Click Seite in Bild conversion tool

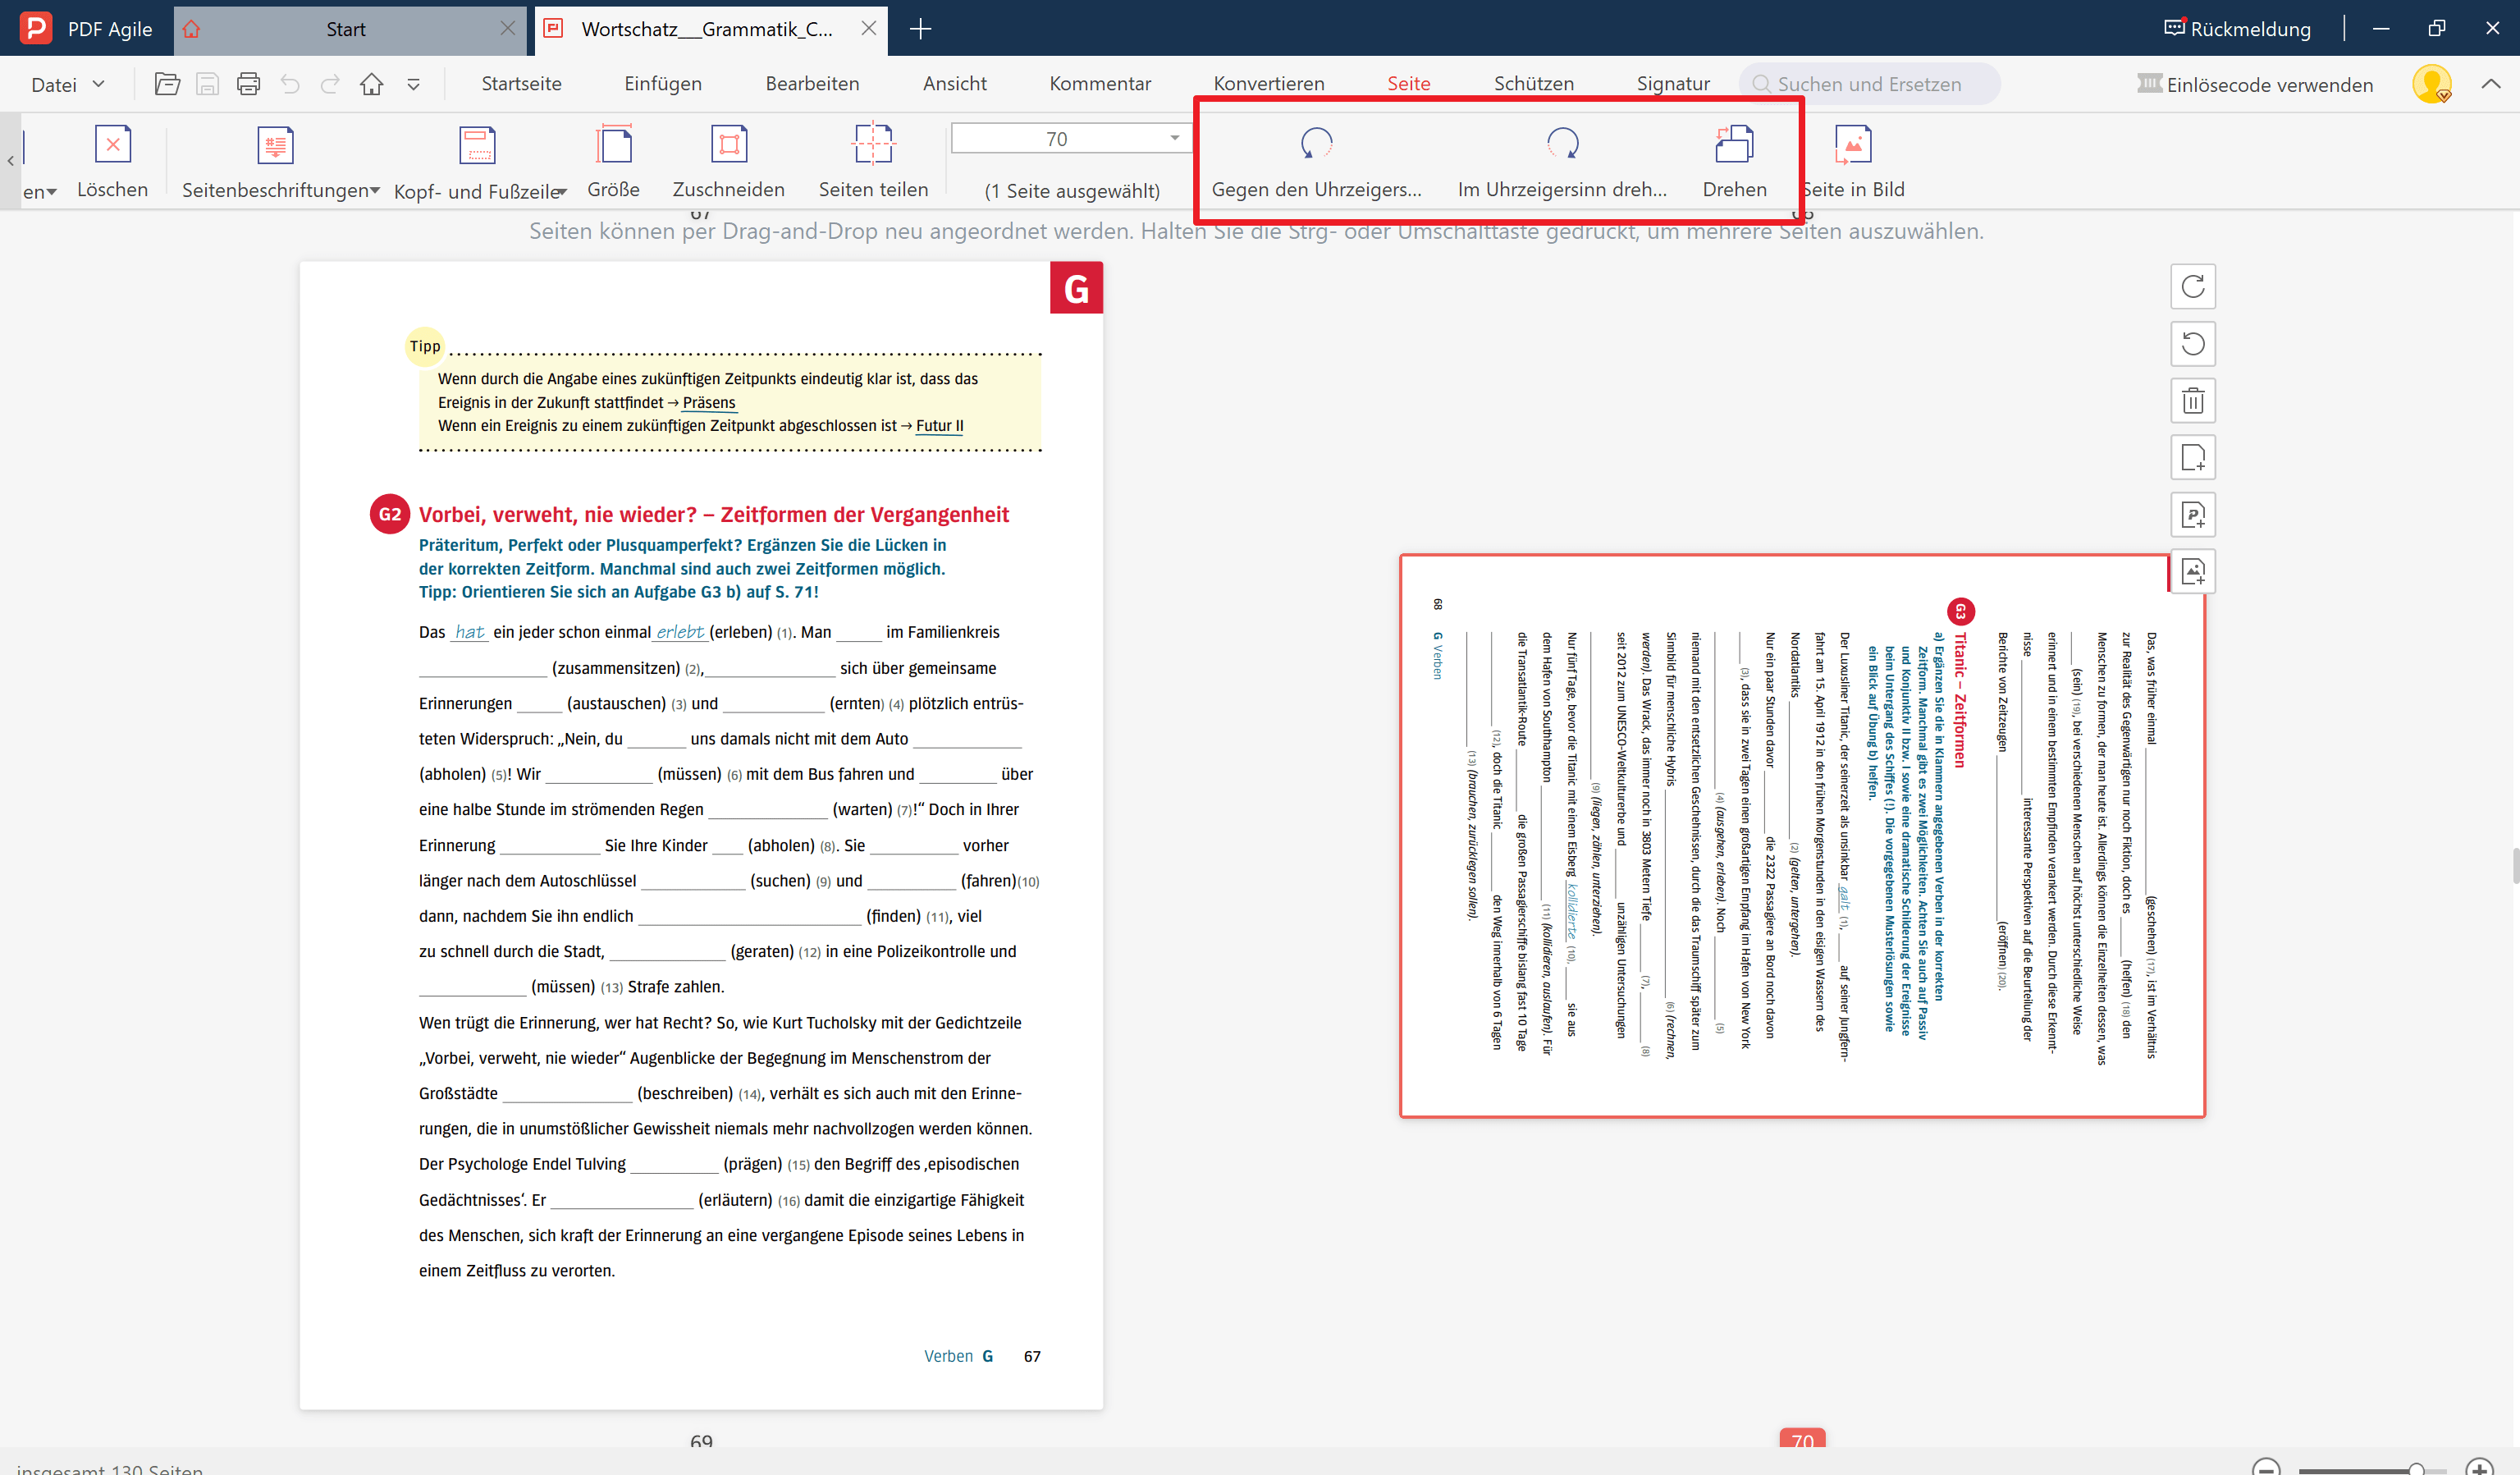coord(1853,161)
